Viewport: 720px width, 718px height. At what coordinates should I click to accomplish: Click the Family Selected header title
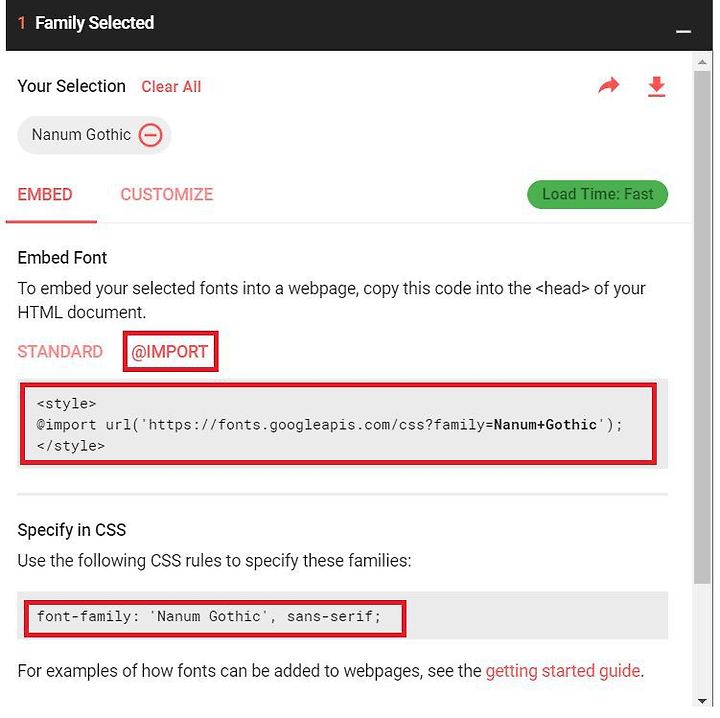coord(94,23)
